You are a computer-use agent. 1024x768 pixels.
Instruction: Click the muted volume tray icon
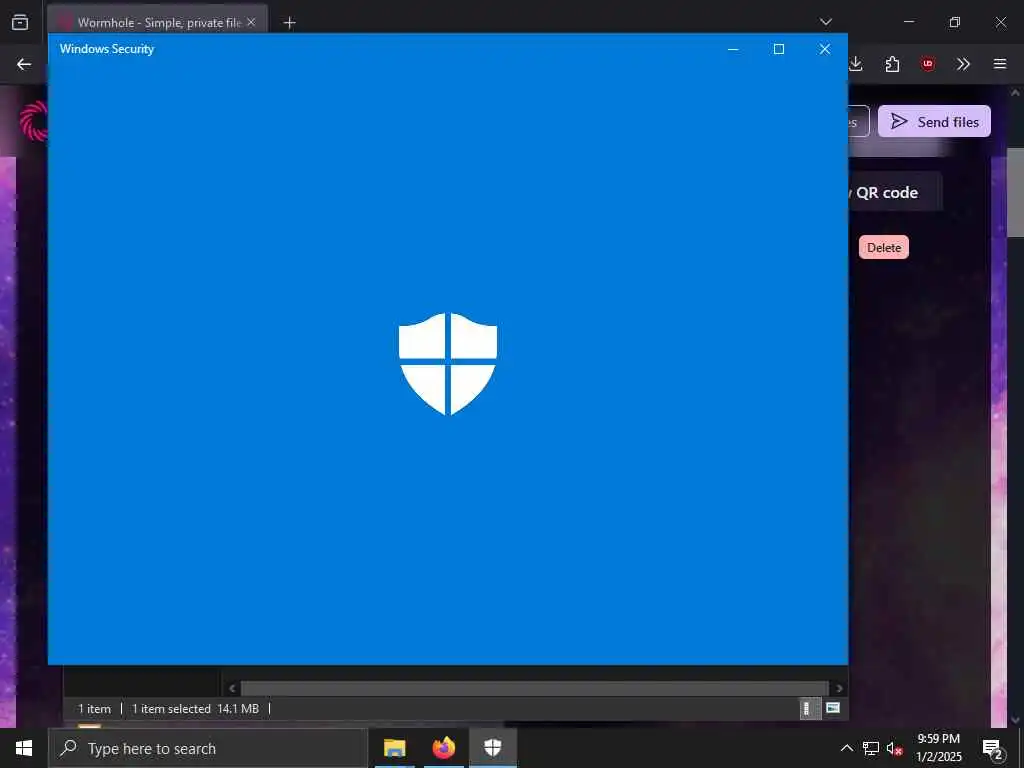point(895,748)
